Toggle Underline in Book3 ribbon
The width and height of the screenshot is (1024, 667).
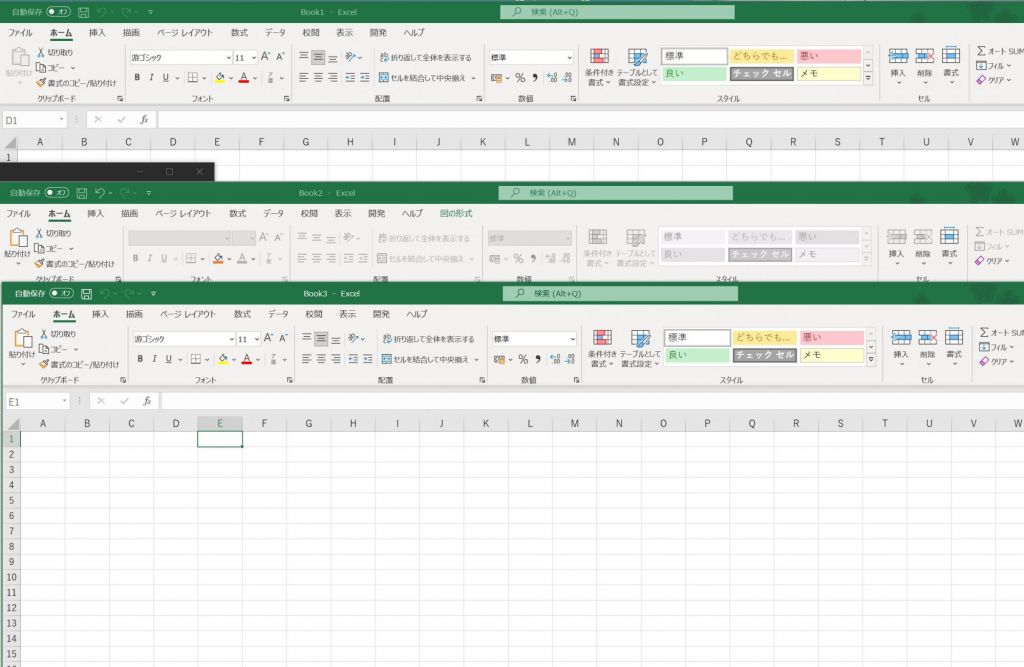(168, 359)
